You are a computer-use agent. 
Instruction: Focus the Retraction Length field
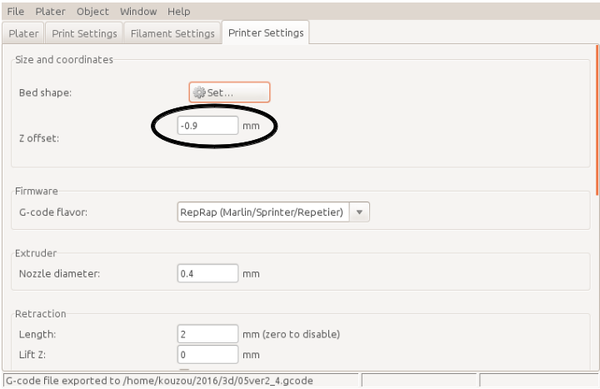(208, 334)
